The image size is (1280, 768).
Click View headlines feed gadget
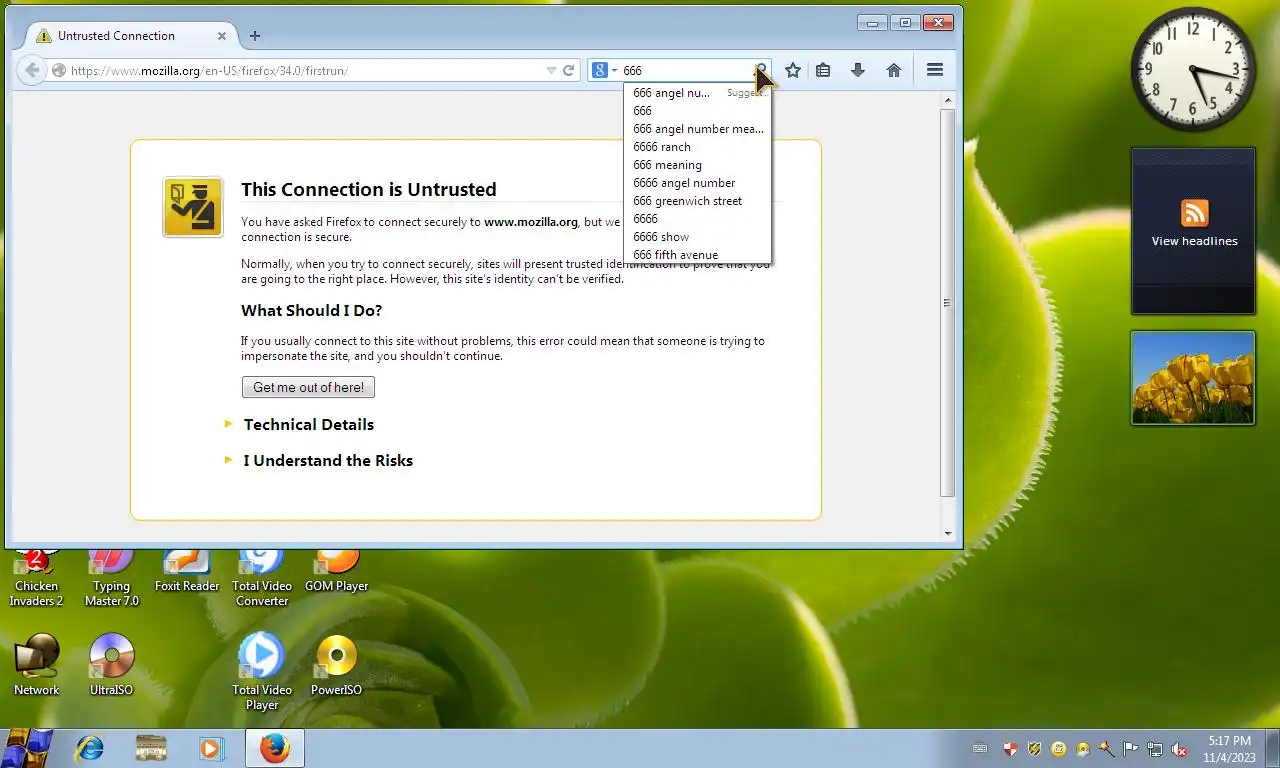pos(1194,230)
